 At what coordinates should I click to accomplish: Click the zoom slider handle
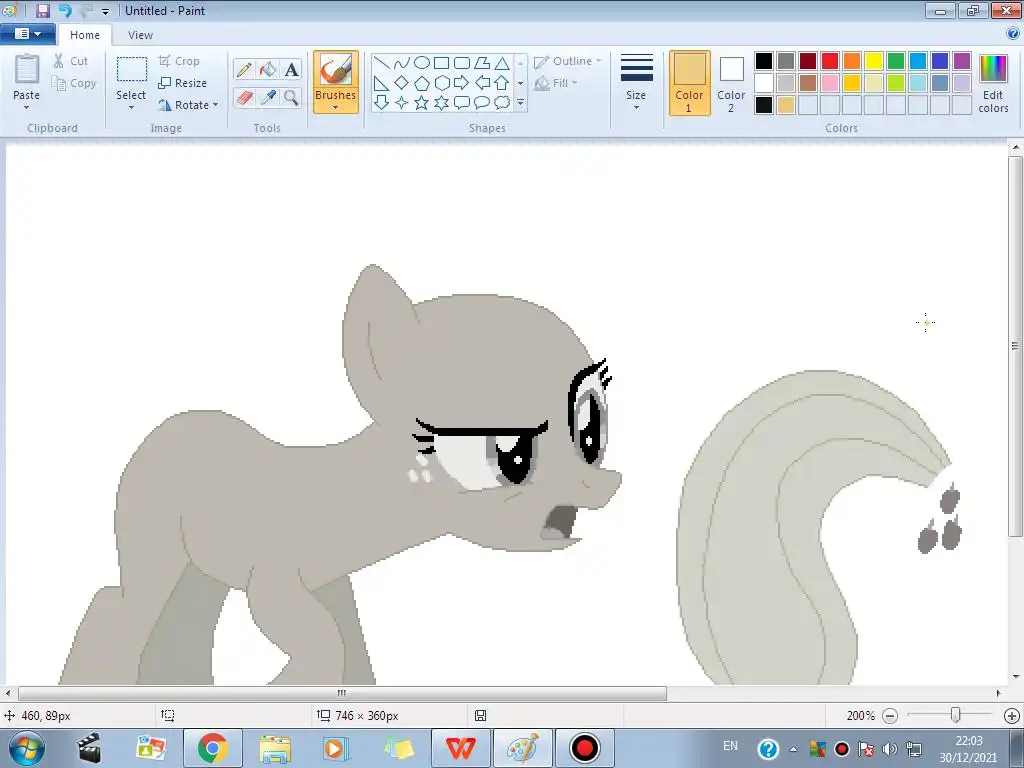[x=955, y=715]
